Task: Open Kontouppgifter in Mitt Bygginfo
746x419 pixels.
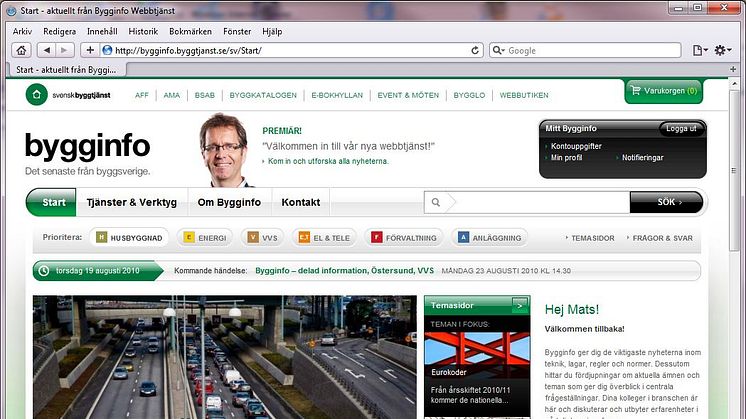Action: [x=576, y=146]
